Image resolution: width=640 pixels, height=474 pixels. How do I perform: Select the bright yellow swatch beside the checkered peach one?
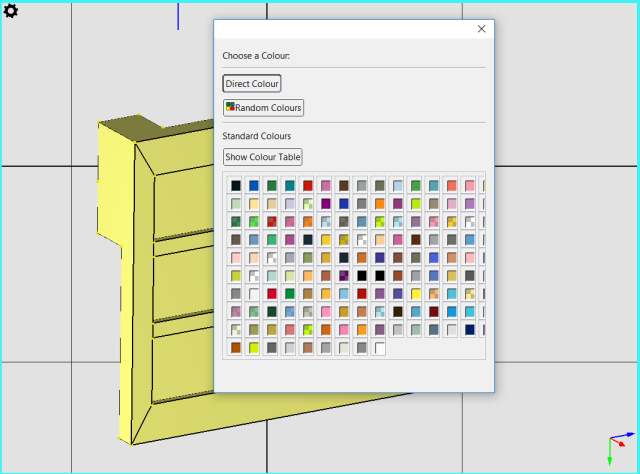tap(416, 294)
